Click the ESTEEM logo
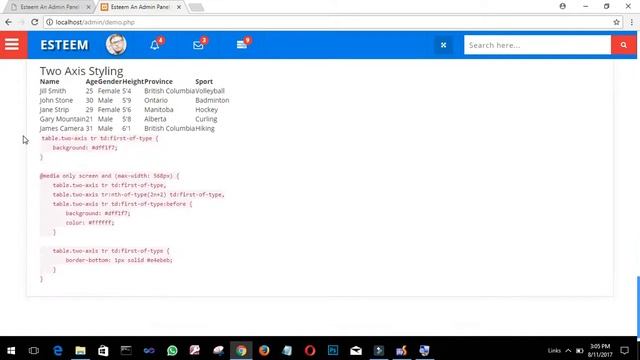The height and width of the screenshot is (360, 640). pos(64,45)
